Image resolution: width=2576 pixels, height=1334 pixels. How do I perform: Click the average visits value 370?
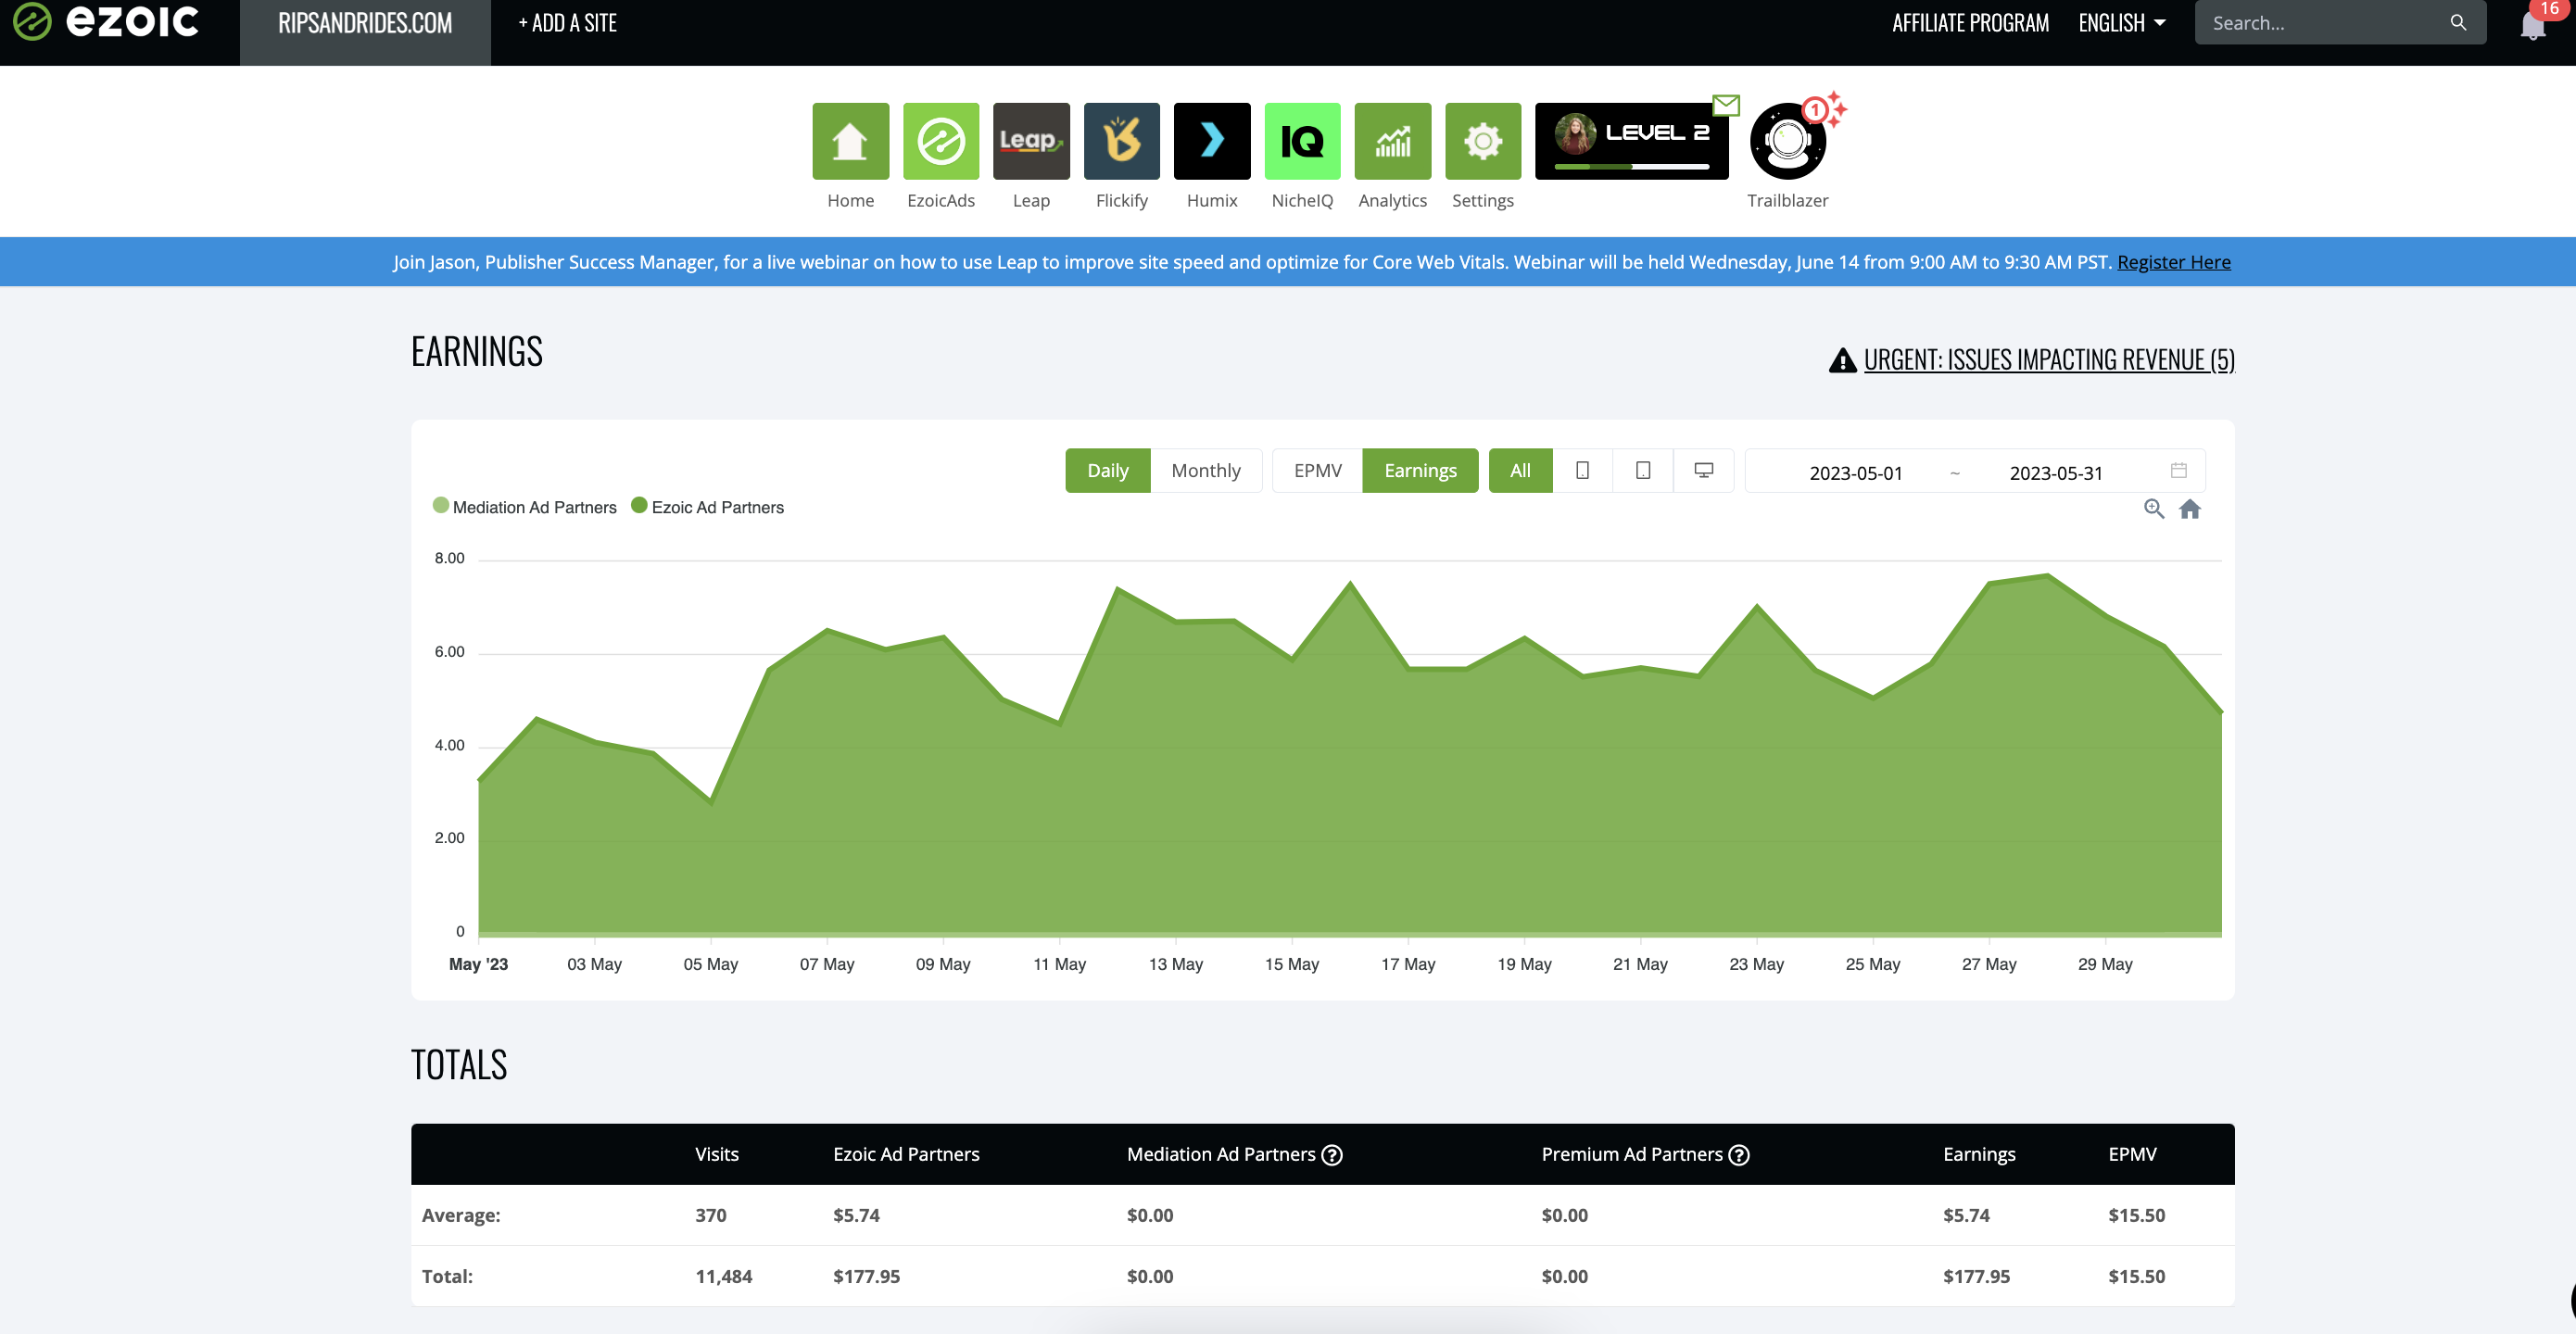[x=711, y=1215]
